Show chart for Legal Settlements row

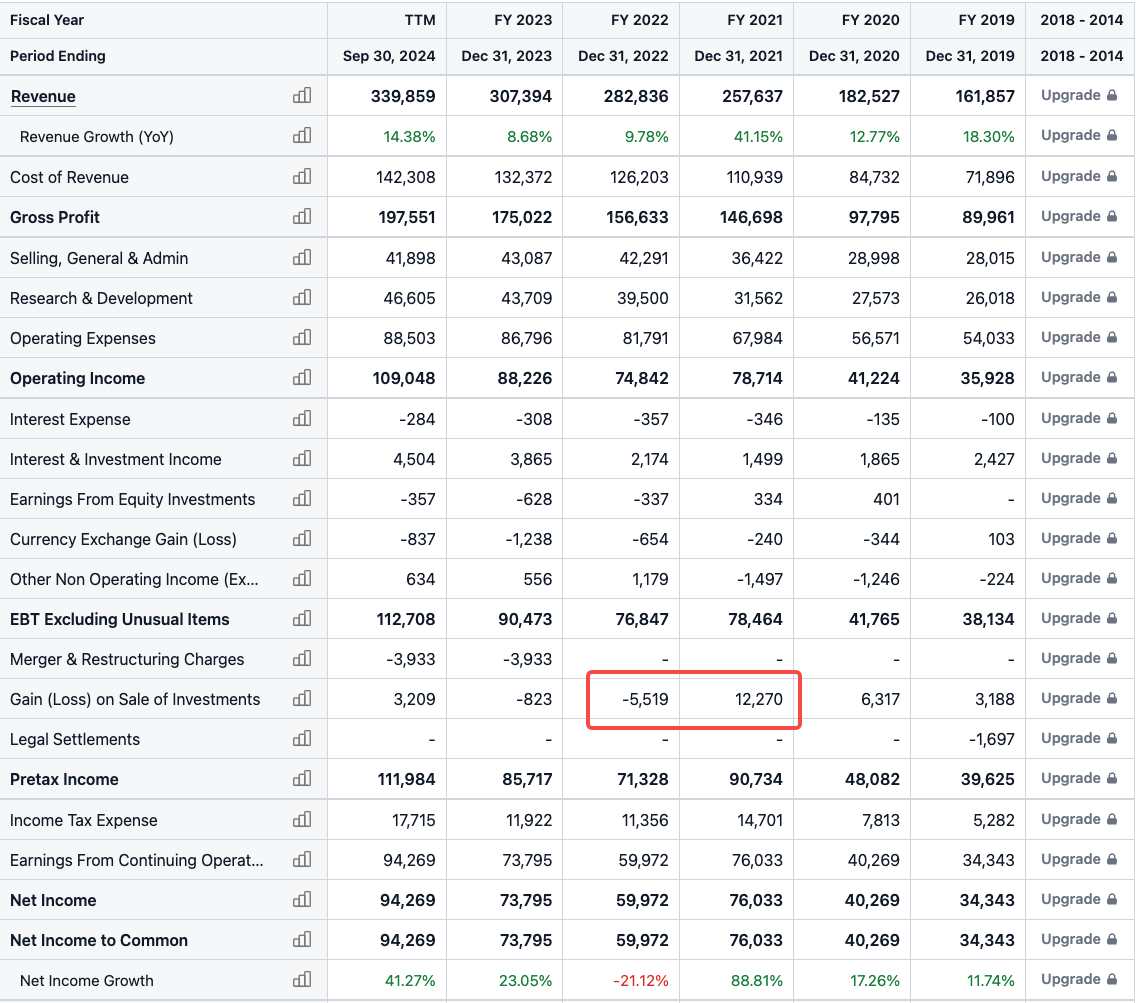pyautogui.click(x=301, y=739)
